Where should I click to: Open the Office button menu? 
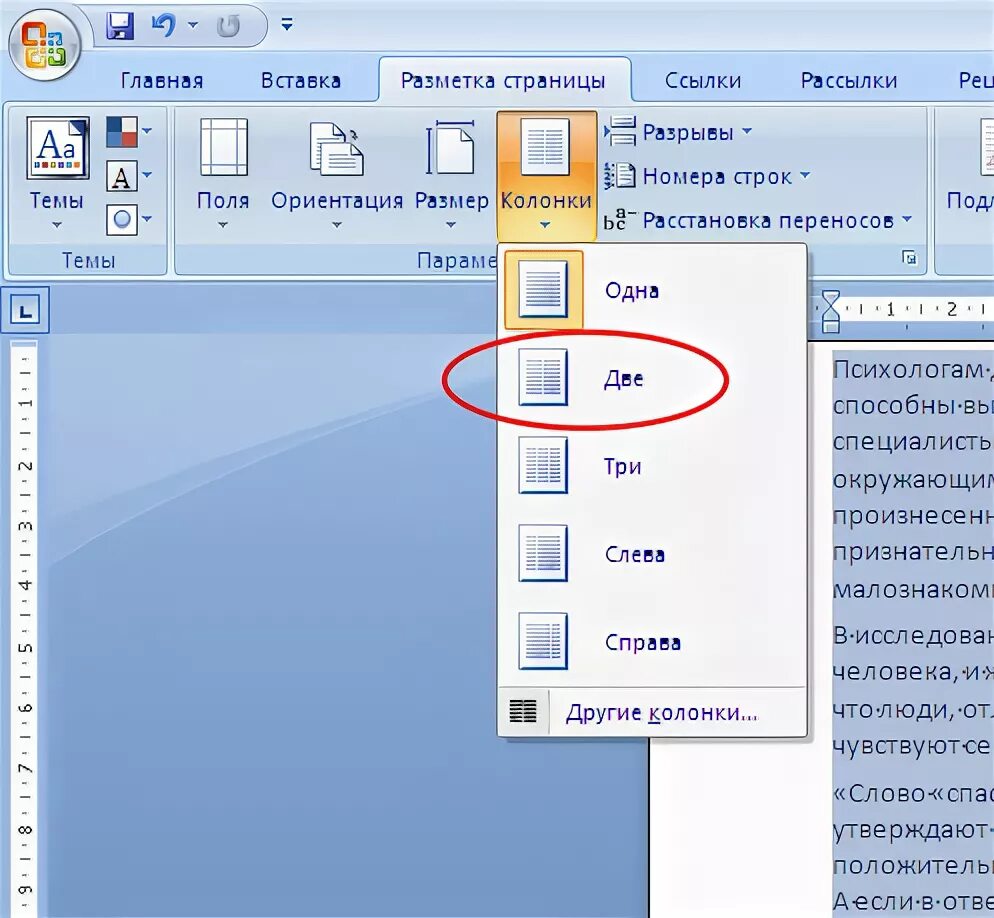coord(44,45)
